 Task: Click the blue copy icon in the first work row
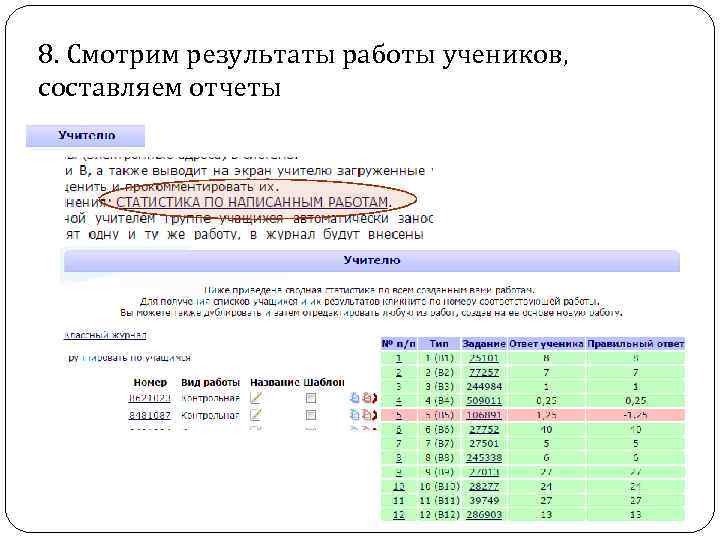[354, 398]
